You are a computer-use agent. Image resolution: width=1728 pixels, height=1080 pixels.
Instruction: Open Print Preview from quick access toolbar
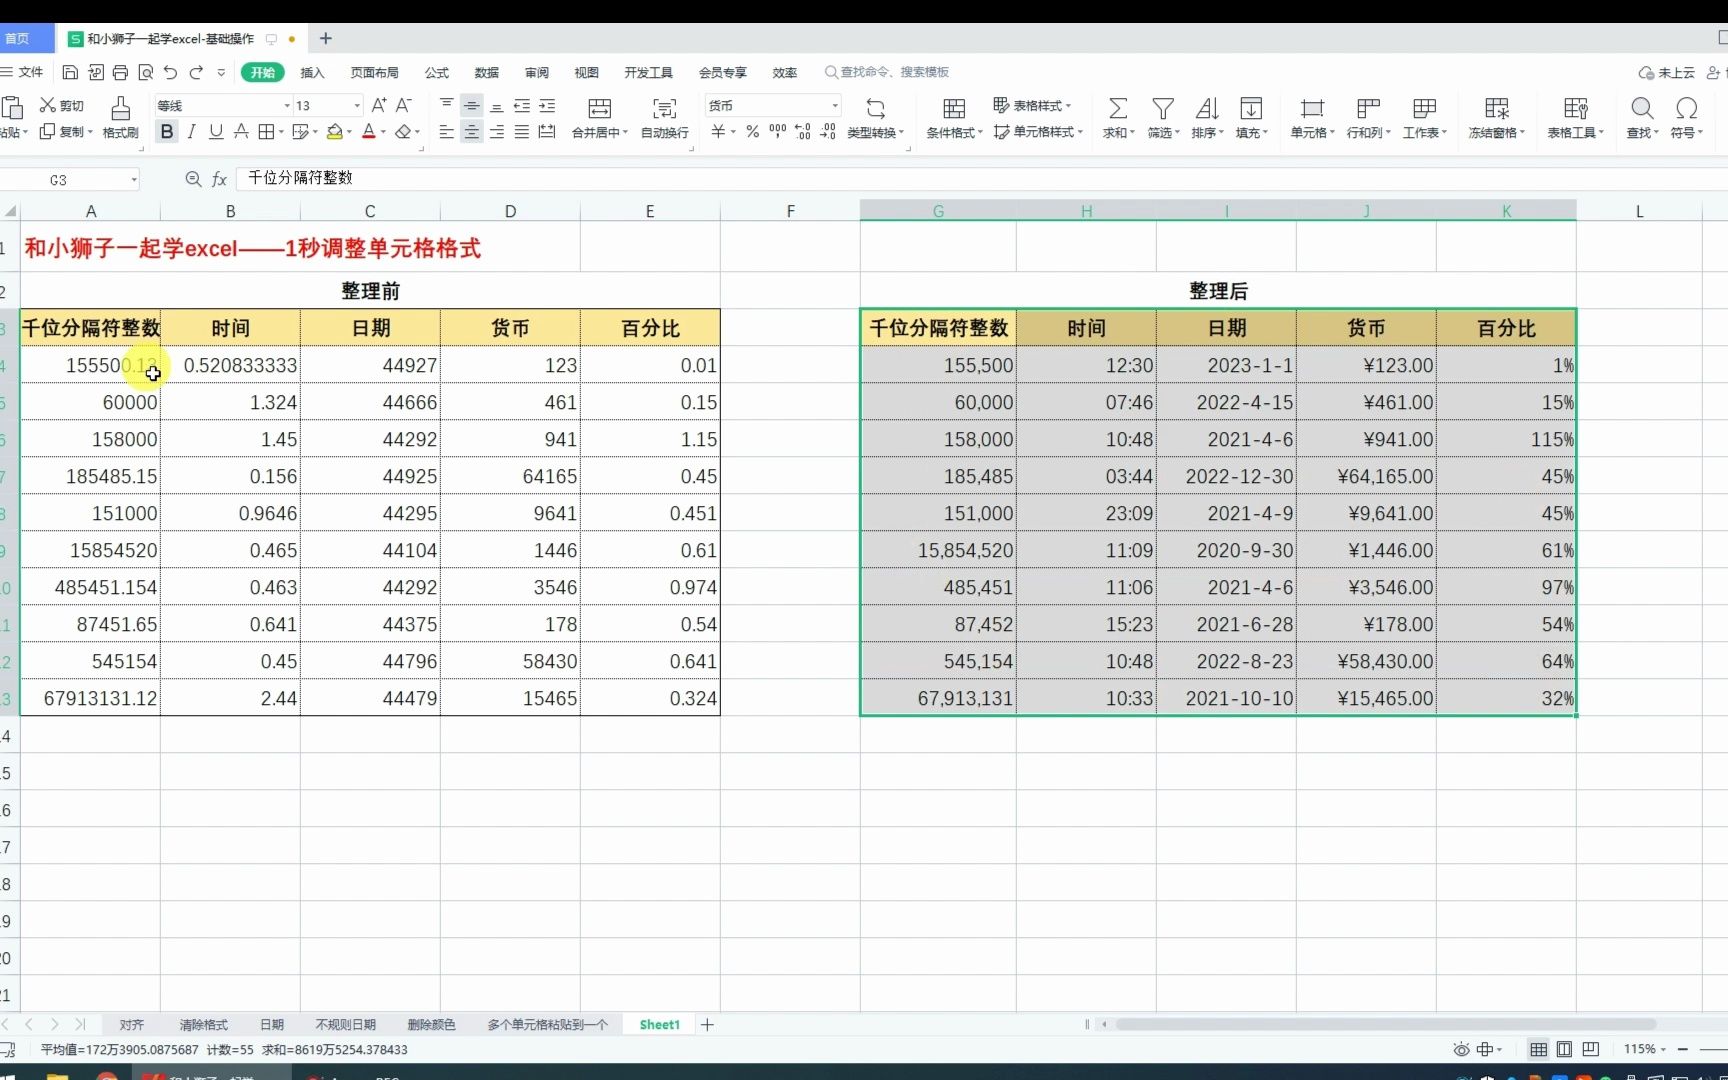click(145, 72)
